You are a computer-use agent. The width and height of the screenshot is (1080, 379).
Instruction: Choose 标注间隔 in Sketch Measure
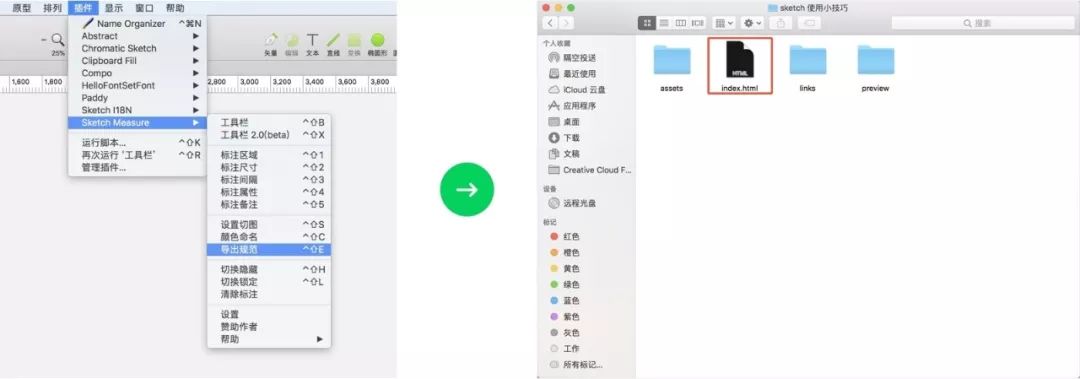(269, 180)
